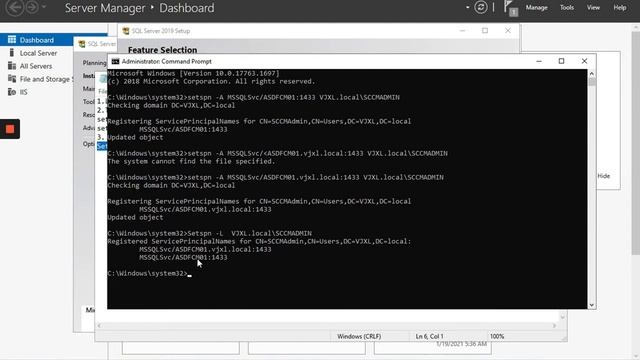Click the Command Prompt title icon
This screenshot has width=640, height=360.
115,62
